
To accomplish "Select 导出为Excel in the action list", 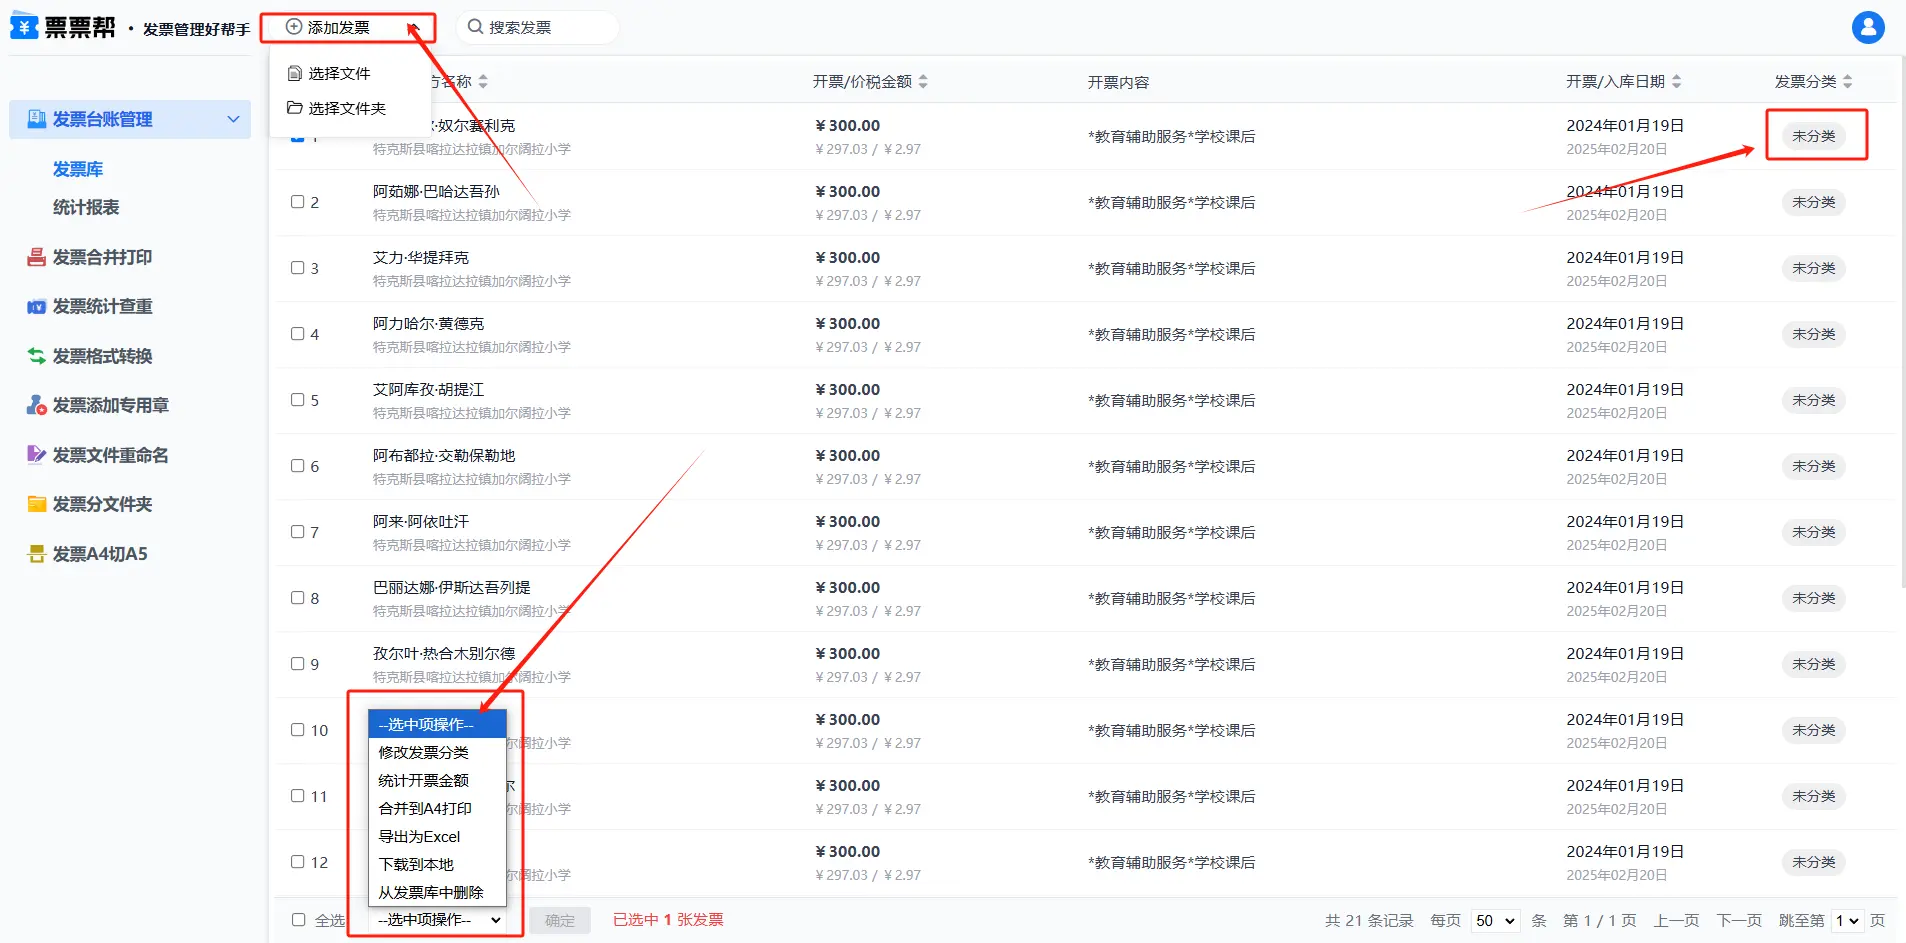I will click(419, 836).
